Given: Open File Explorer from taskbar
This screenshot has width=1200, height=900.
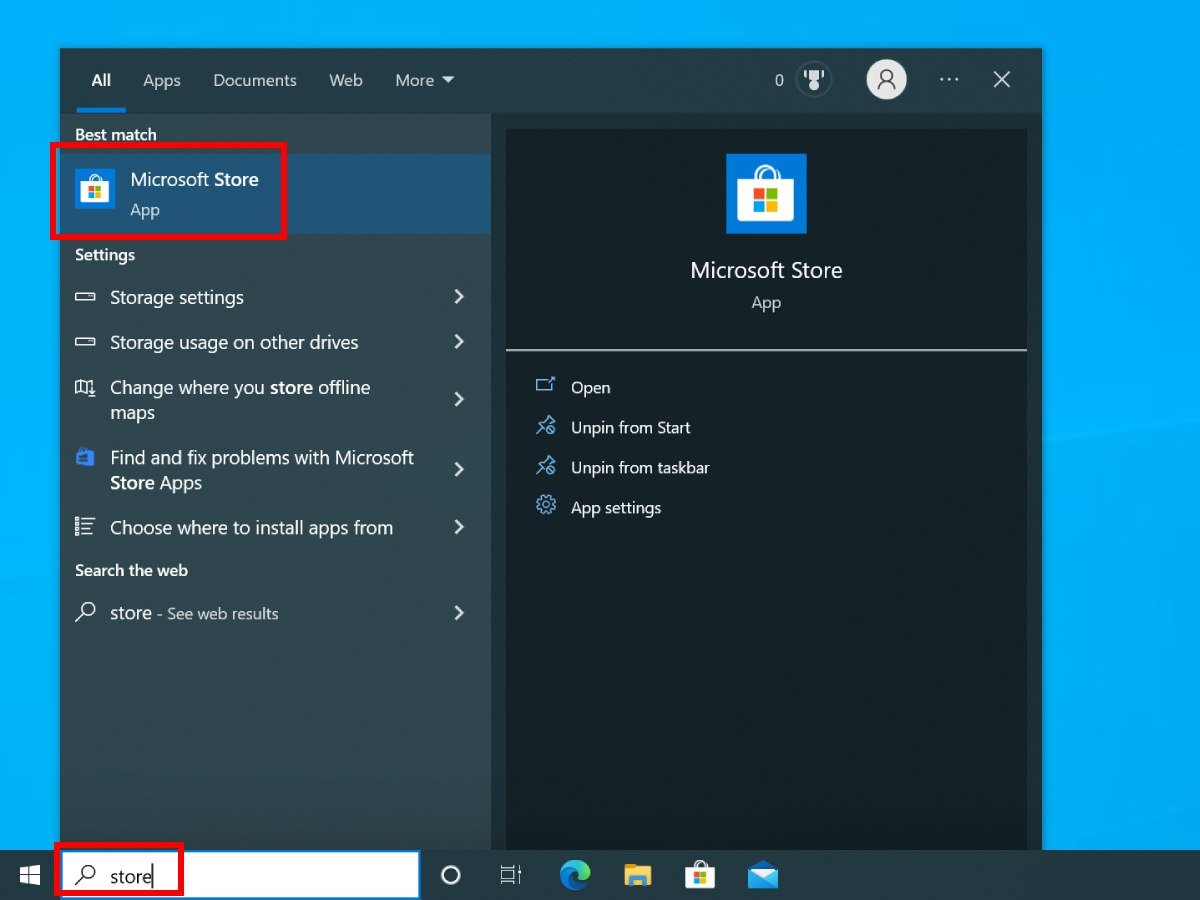Looking at the screenshot, I should pyautogui.click(x=637, y=876).
